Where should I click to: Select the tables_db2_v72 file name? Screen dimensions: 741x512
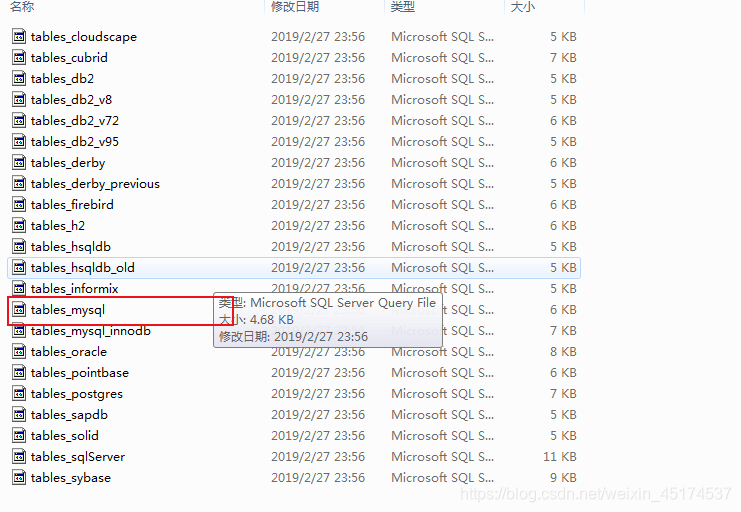75,121
